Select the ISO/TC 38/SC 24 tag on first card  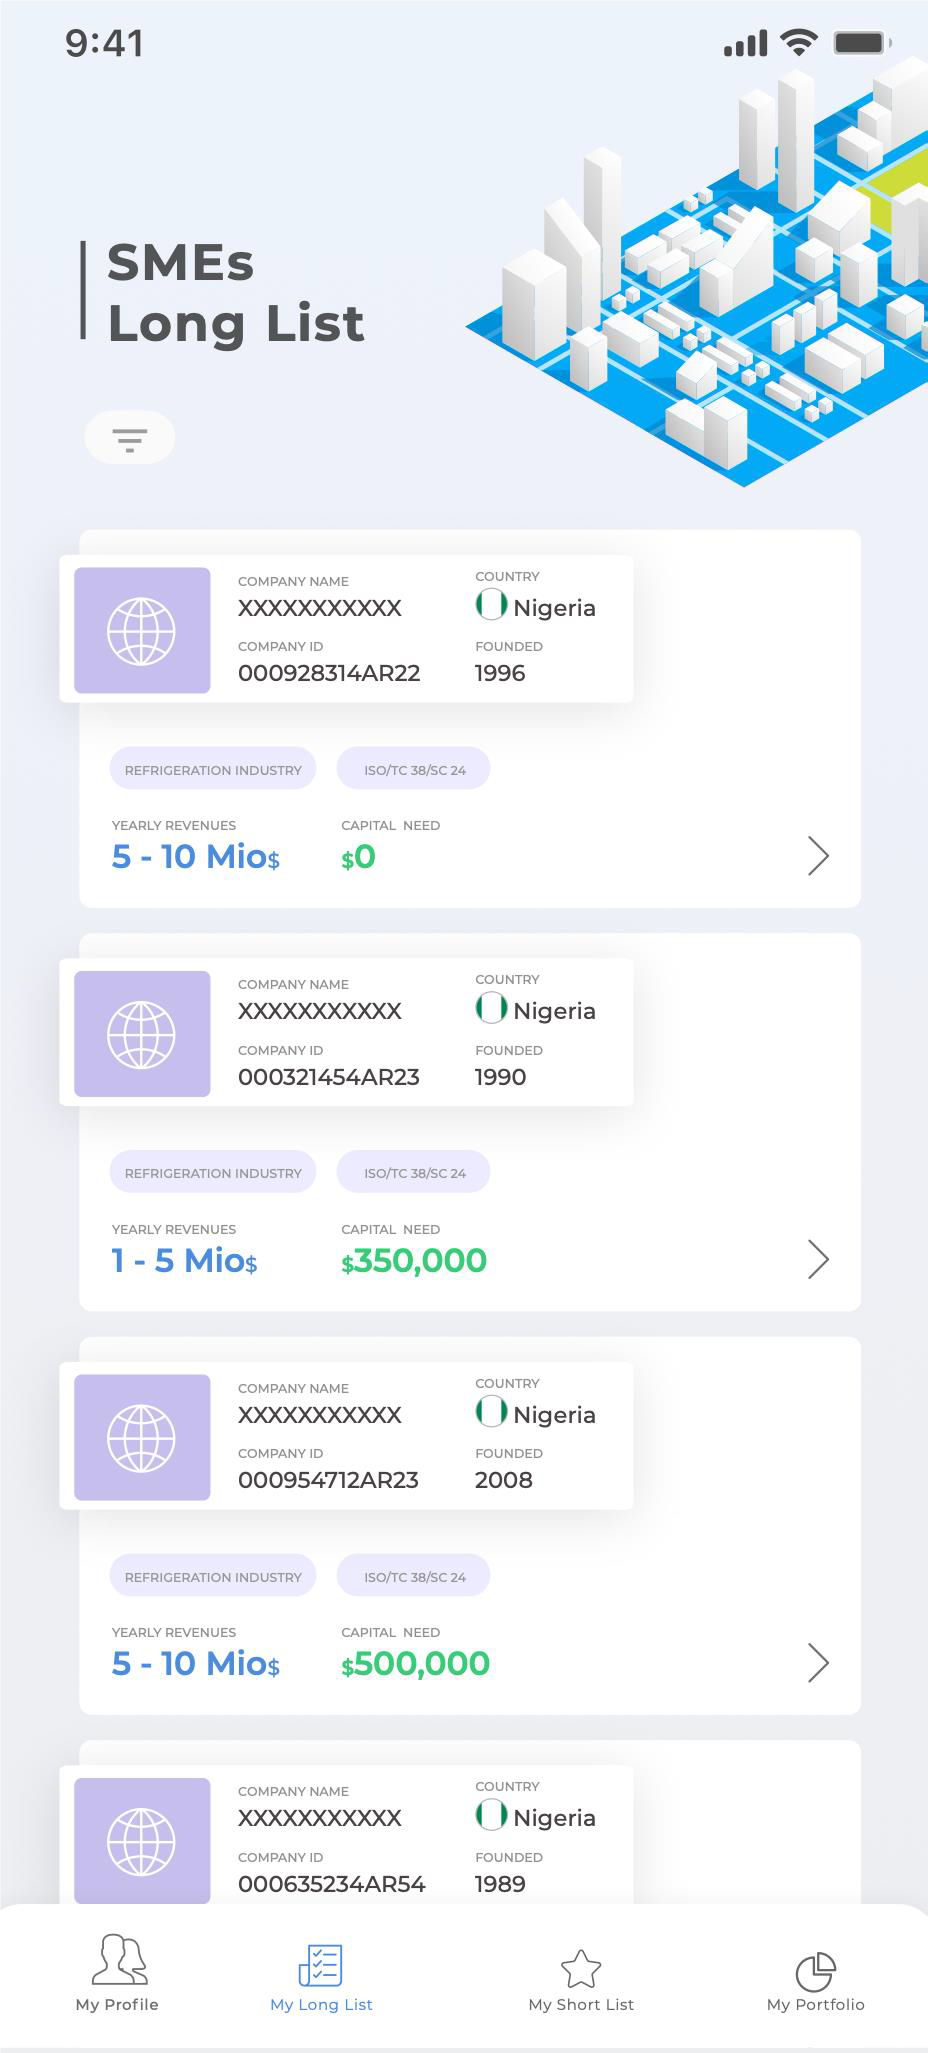(414, 770)
